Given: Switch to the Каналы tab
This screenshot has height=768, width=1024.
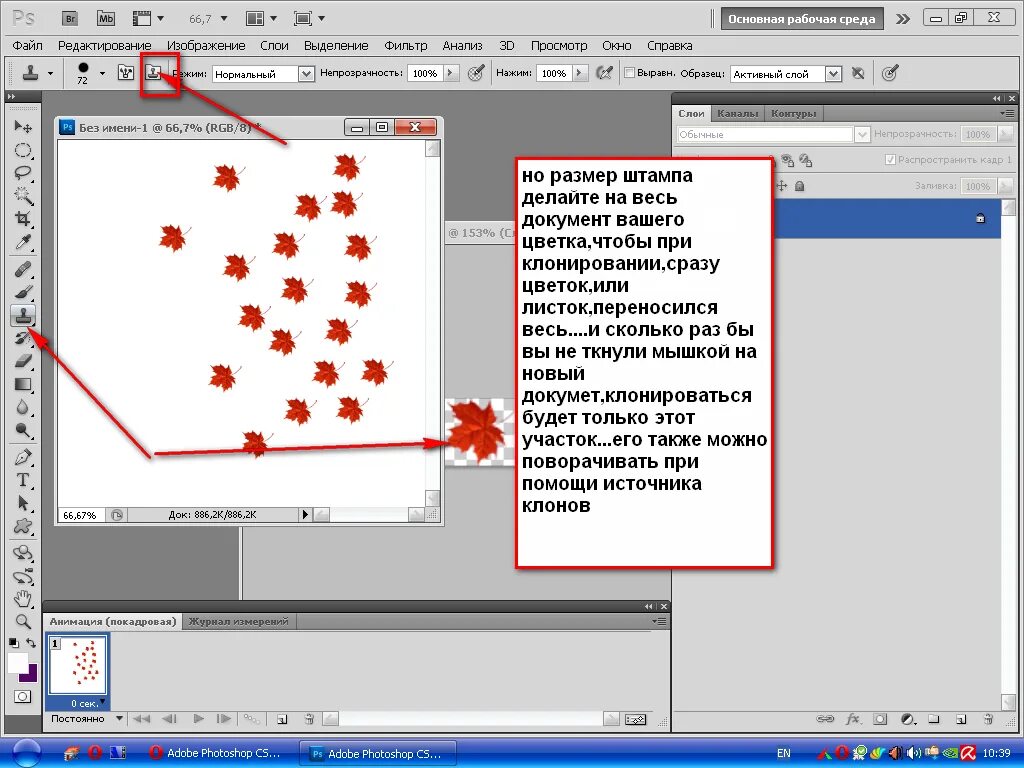Looking at the screenshot, I should point(737,114).
